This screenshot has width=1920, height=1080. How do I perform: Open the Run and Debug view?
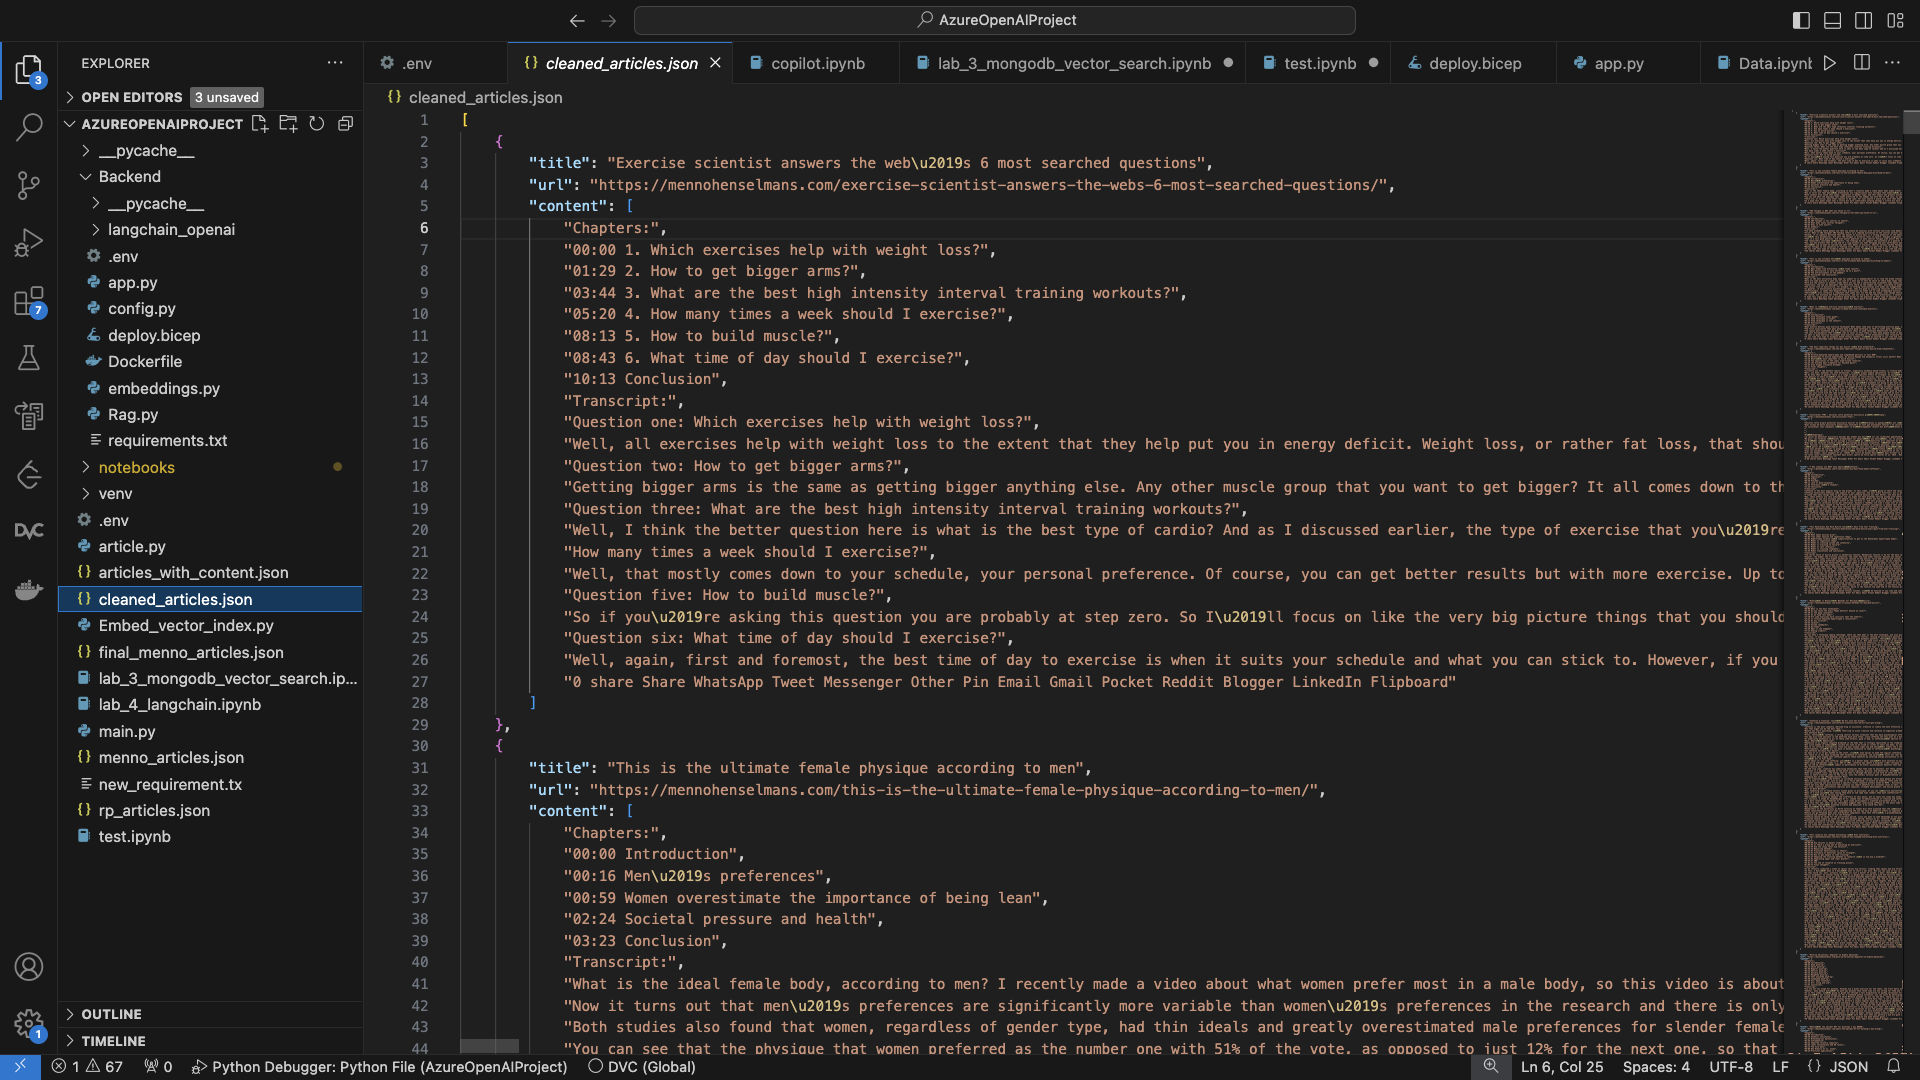[x=29, y=243]
